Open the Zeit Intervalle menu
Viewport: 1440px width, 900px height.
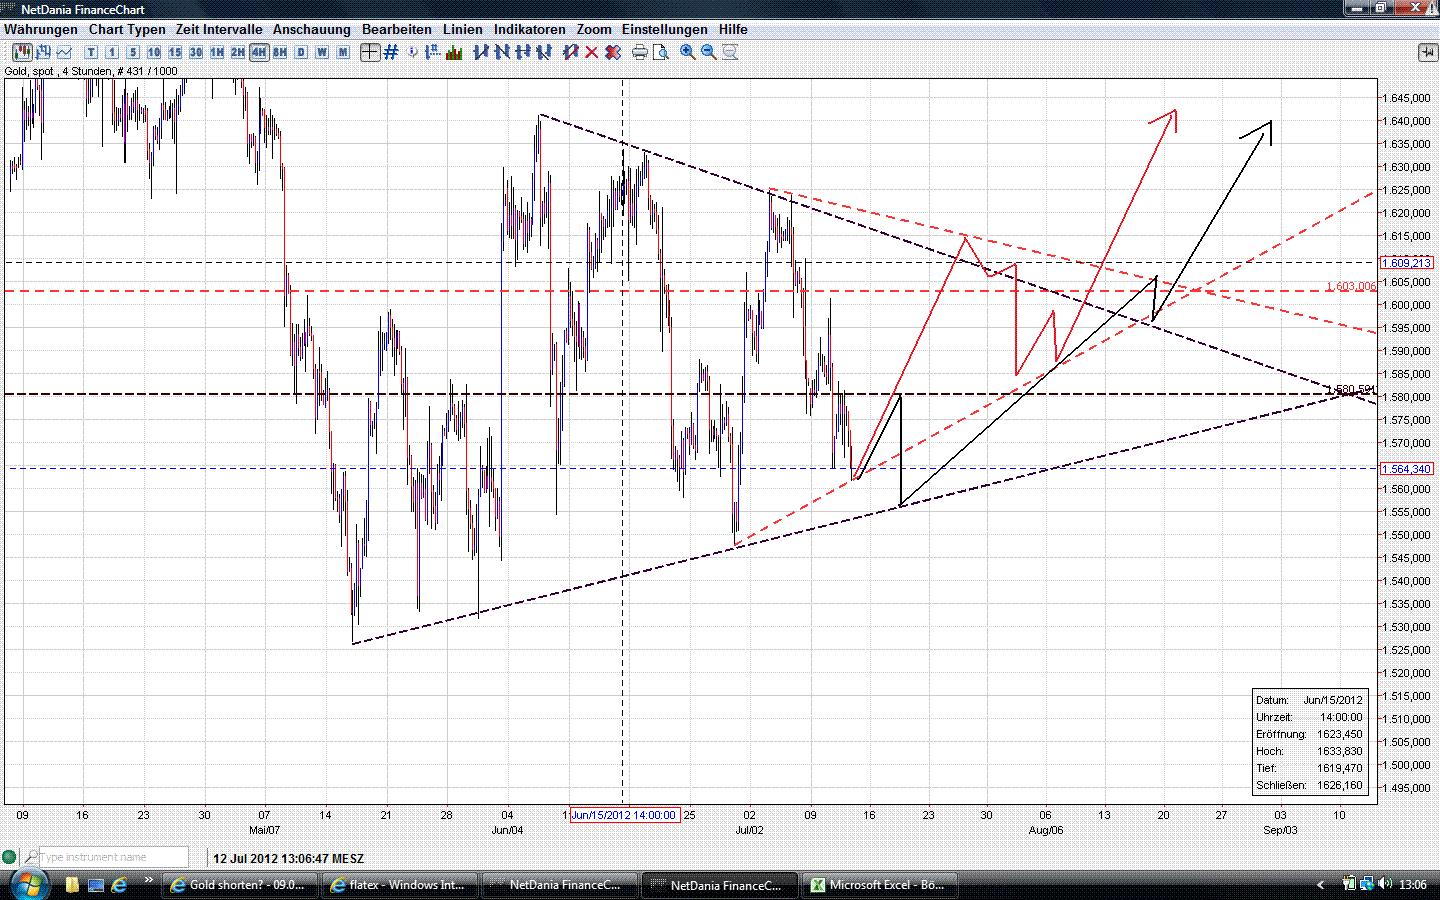[x=218, y=29]
